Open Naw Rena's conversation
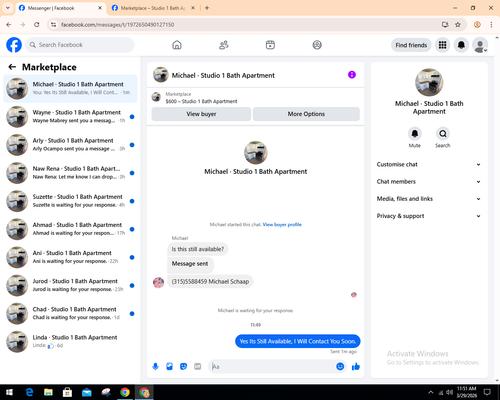 coord(70,173)
